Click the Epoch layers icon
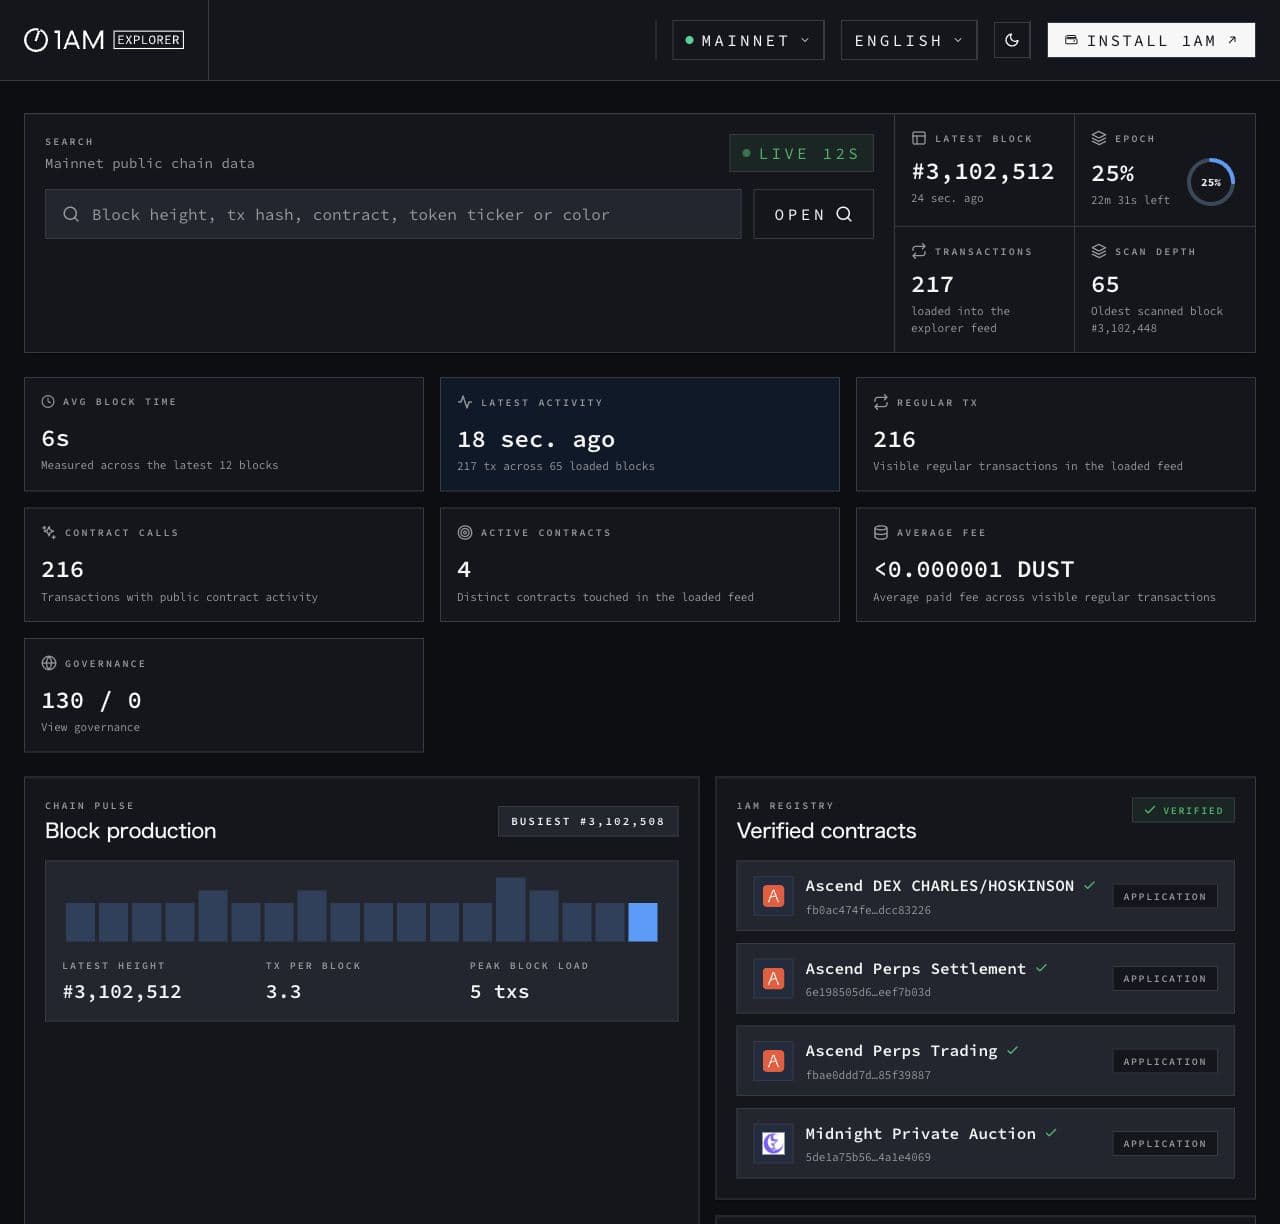 (x=1099, y=138)
